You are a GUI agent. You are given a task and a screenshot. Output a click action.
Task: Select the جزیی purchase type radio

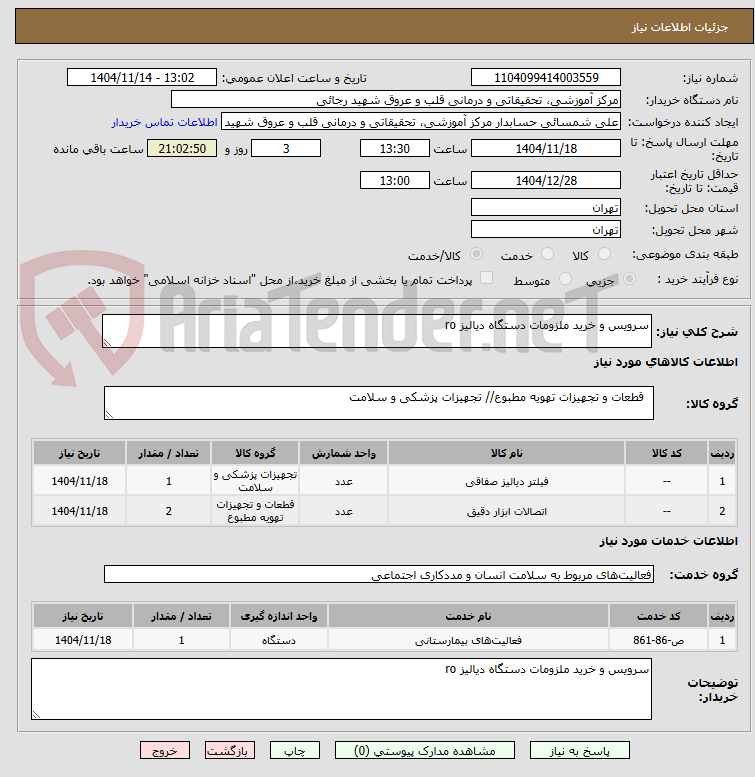click(629, 278)
